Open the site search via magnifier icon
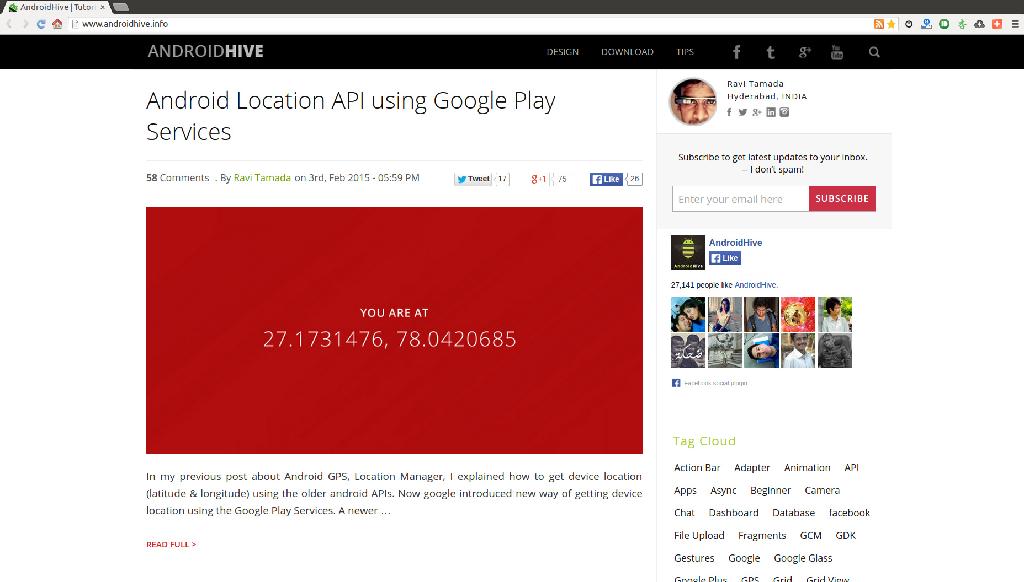This screenshot has height=582, width=1024. coord(875,51)
